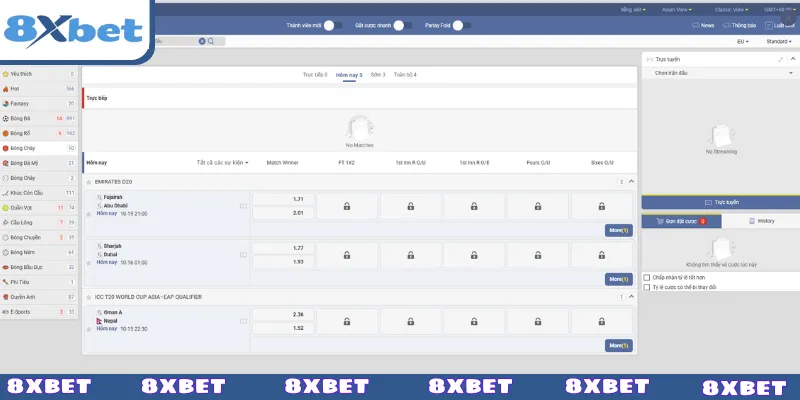Select the Quyền Anh boxing icon
Screen dimensions: 800x400
coord(6,296)
